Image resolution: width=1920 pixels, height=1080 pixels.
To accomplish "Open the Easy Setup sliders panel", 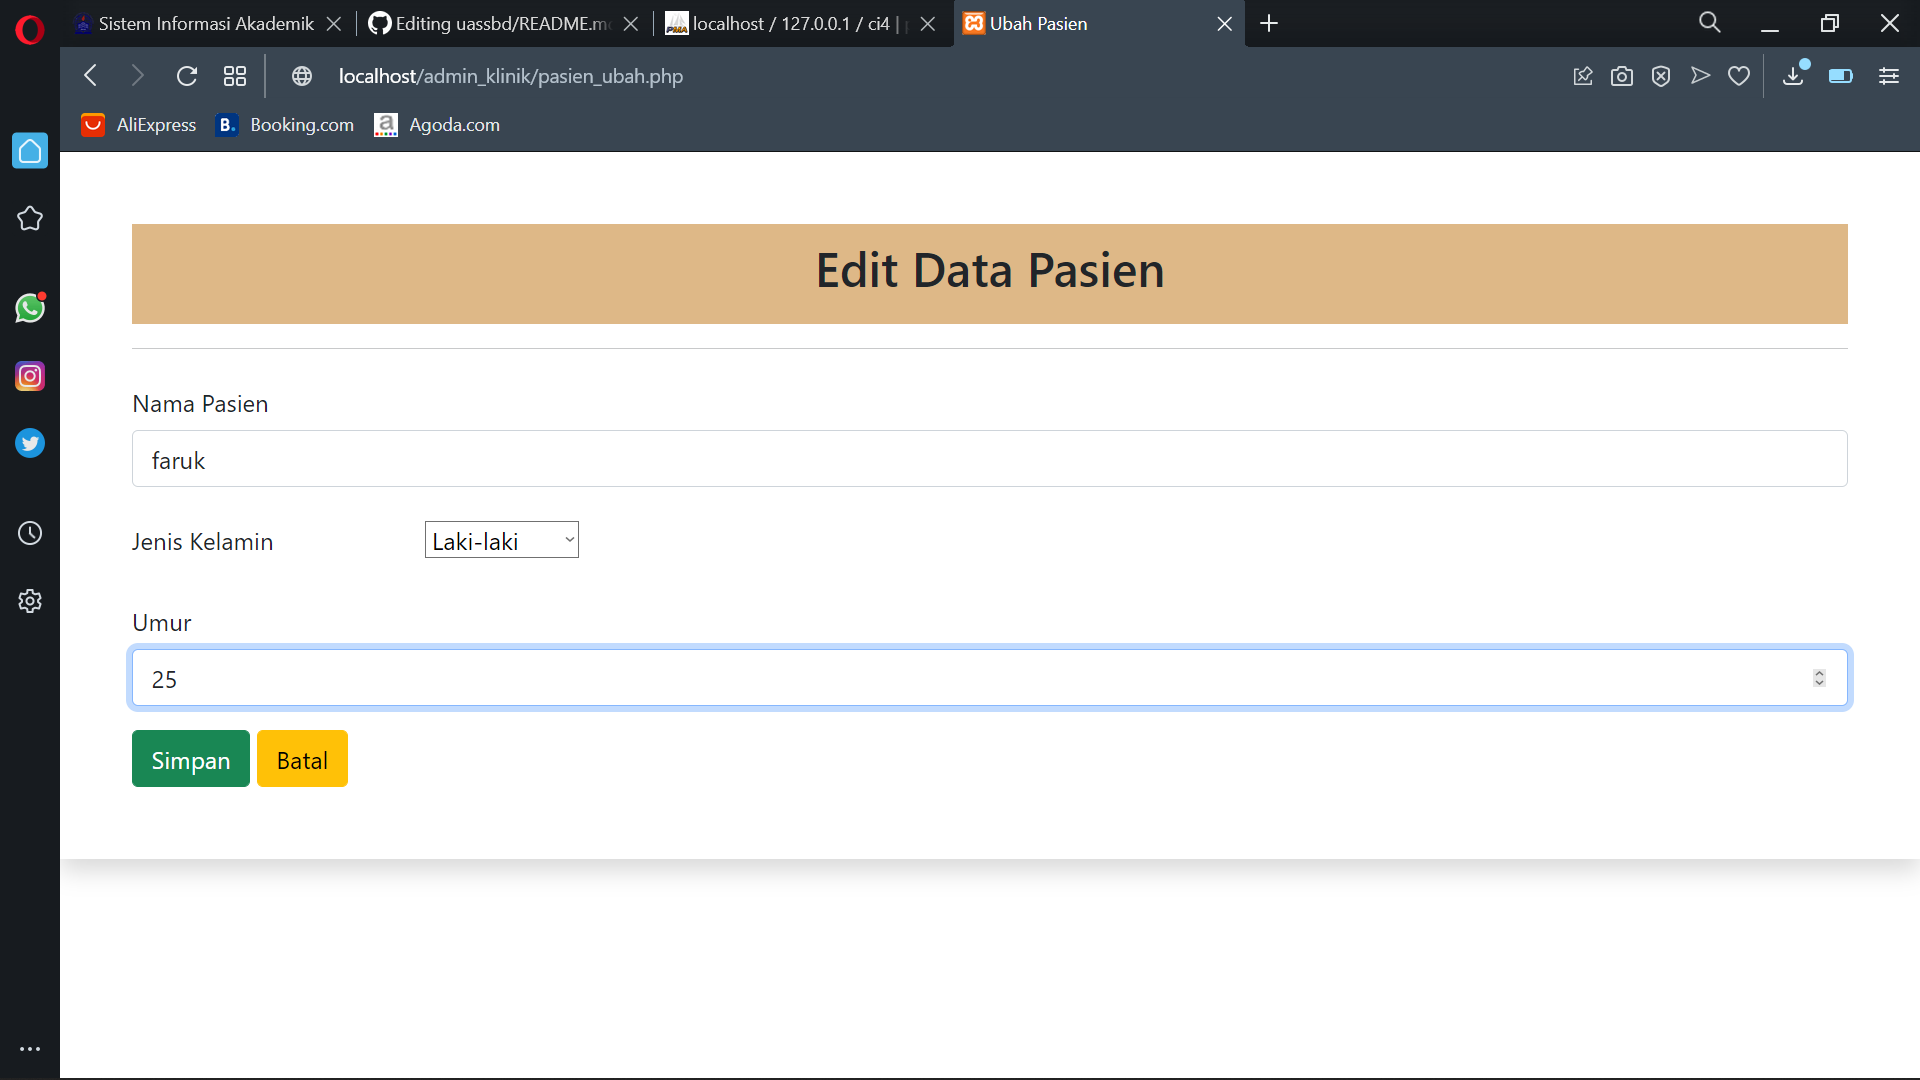I will pyautogui.click(x=1889, y=75).
